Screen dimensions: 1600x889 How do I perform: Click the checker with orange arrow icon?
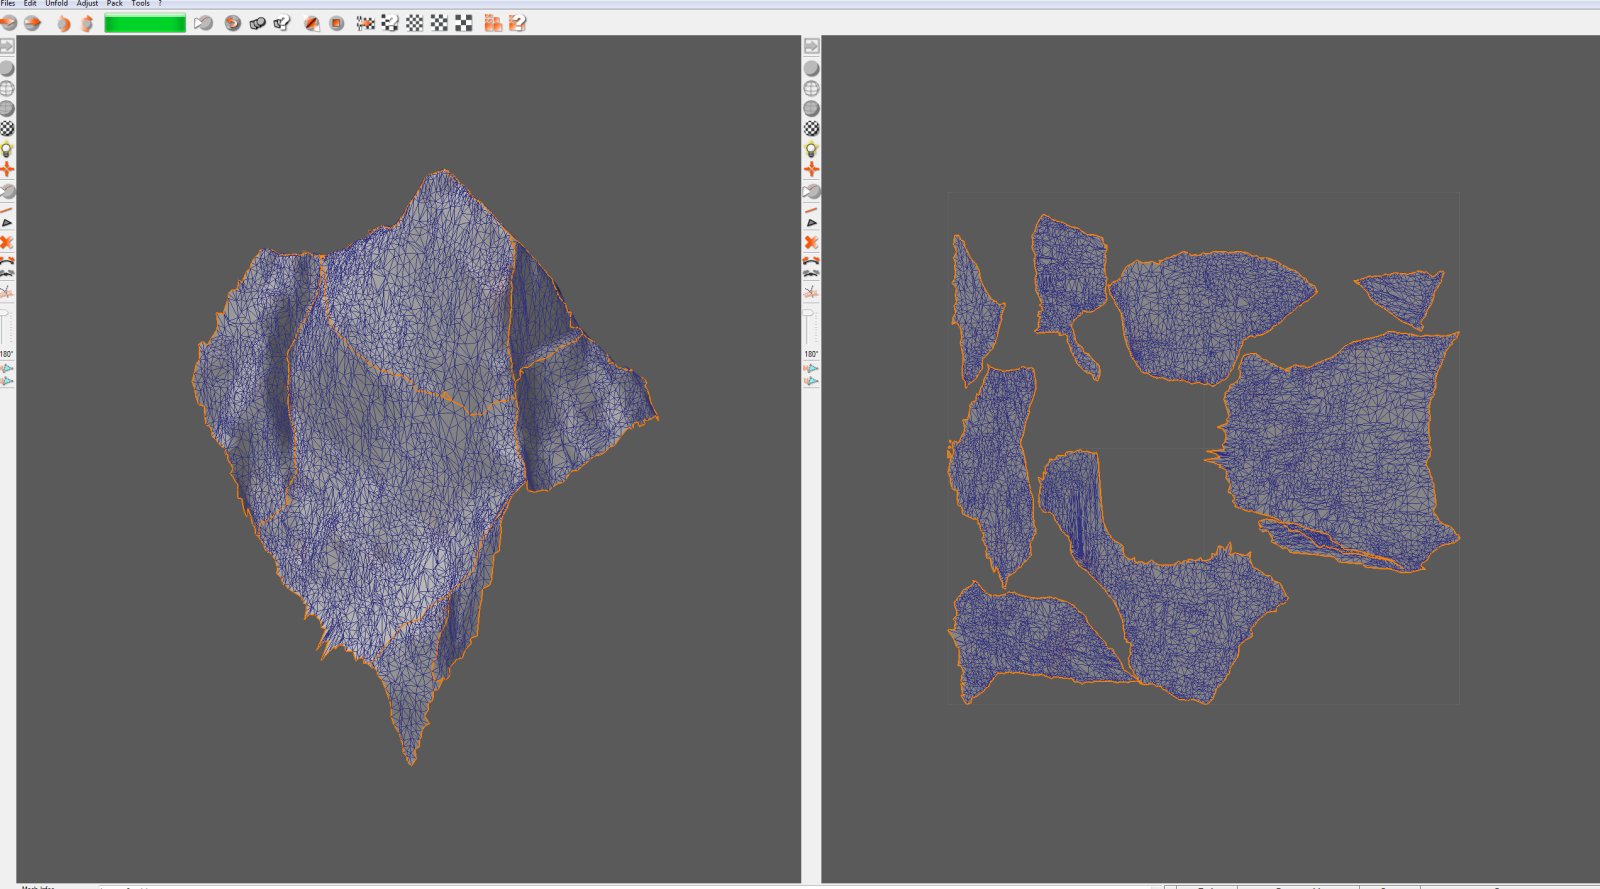366,23
